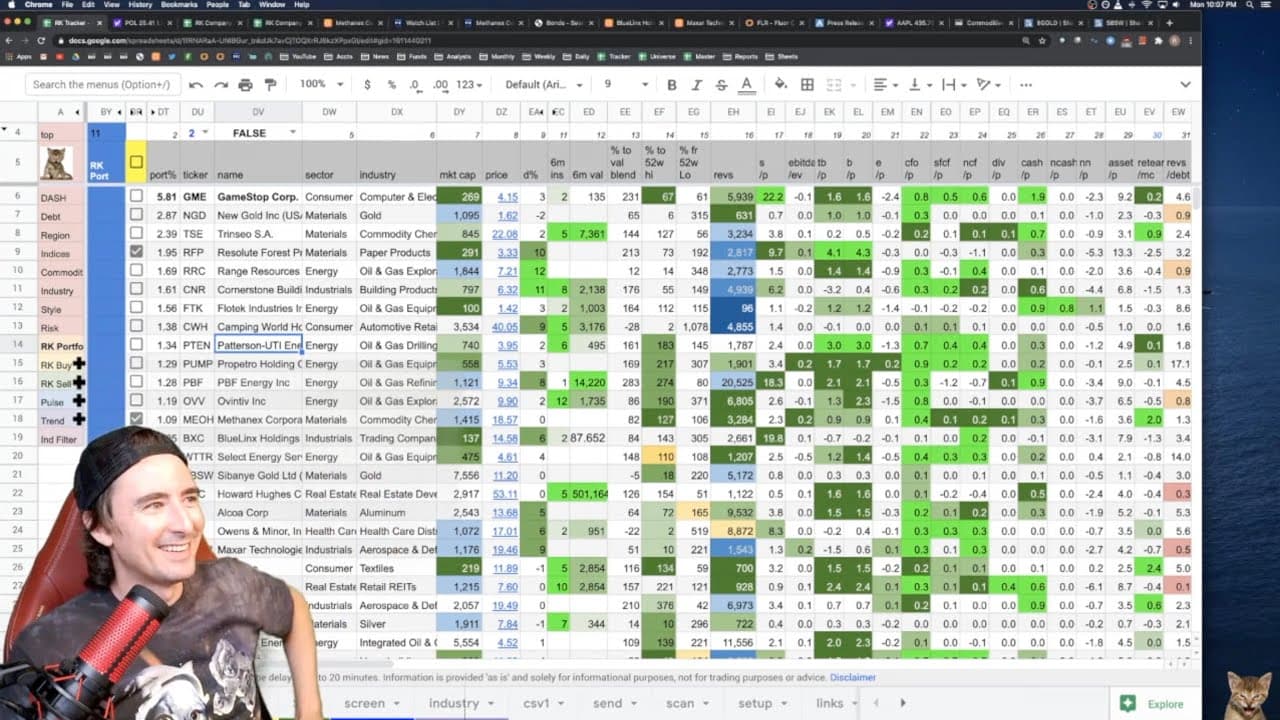Viewport: 1280px width, 720px height.
Task: Open the vertical align options
Action: [x=920, y=85]
